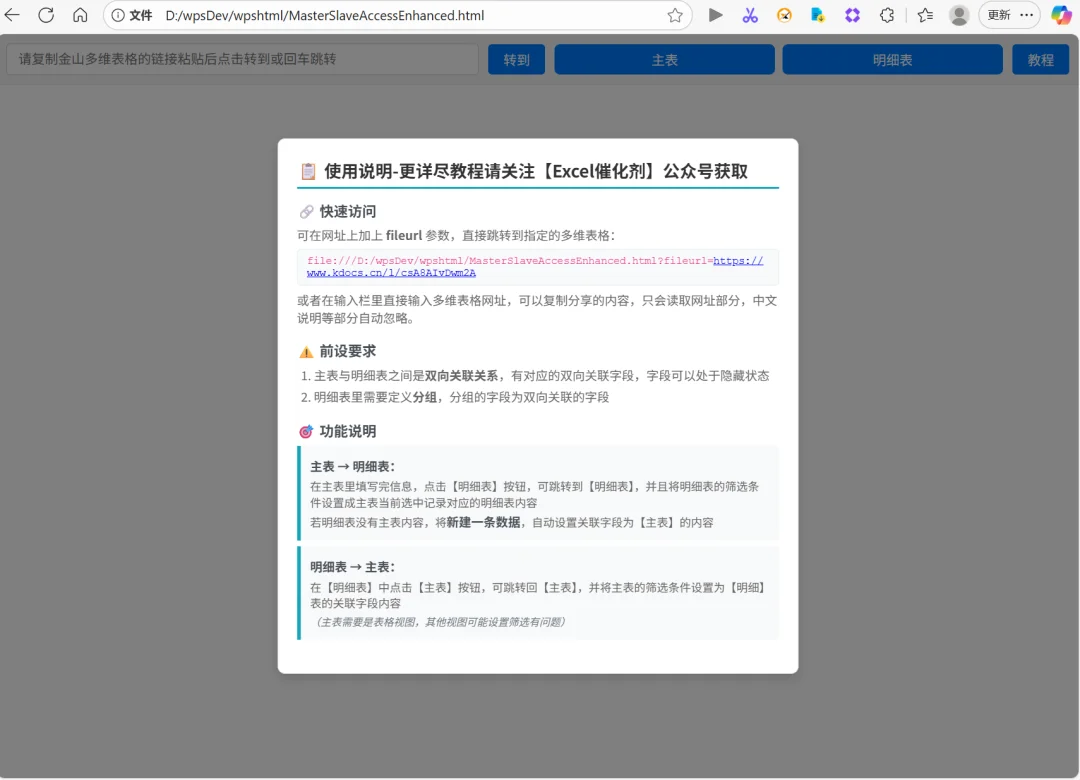Click the address bar URL text
This screenshot has width=1080, height=780.
point(324,15)
